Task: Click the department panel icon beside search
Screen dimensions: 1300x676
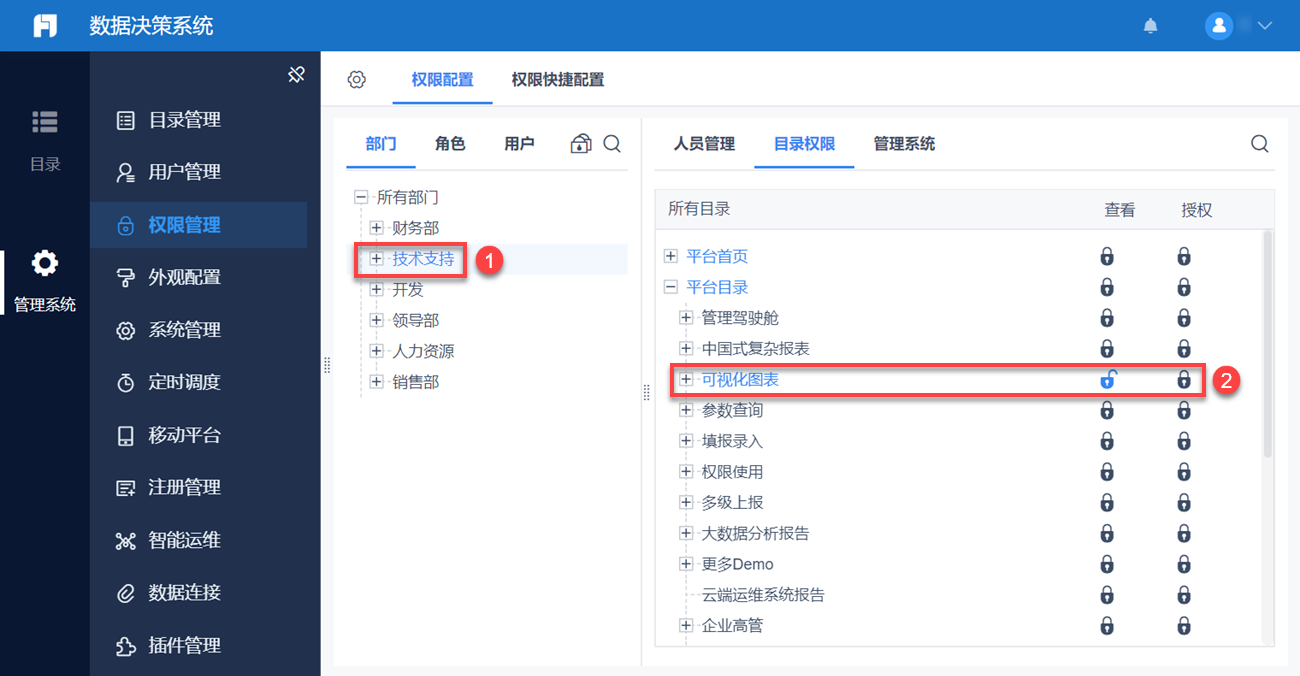Action: (x=581, y=144)
